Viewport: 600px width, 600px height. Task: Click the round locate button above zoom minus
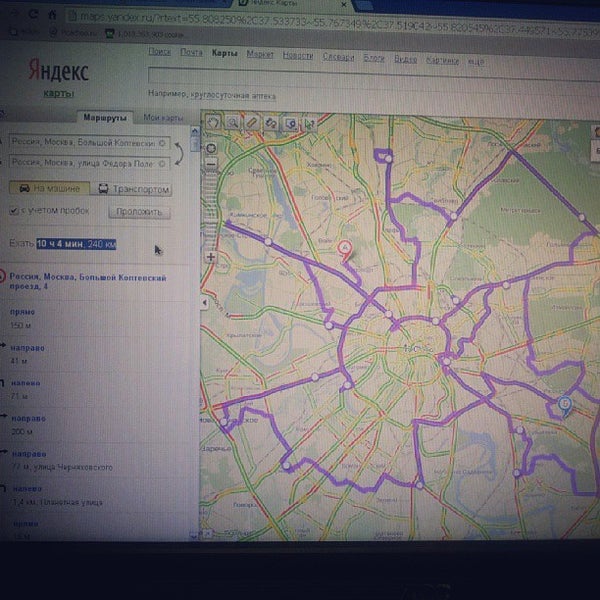[x=211, y=148]
